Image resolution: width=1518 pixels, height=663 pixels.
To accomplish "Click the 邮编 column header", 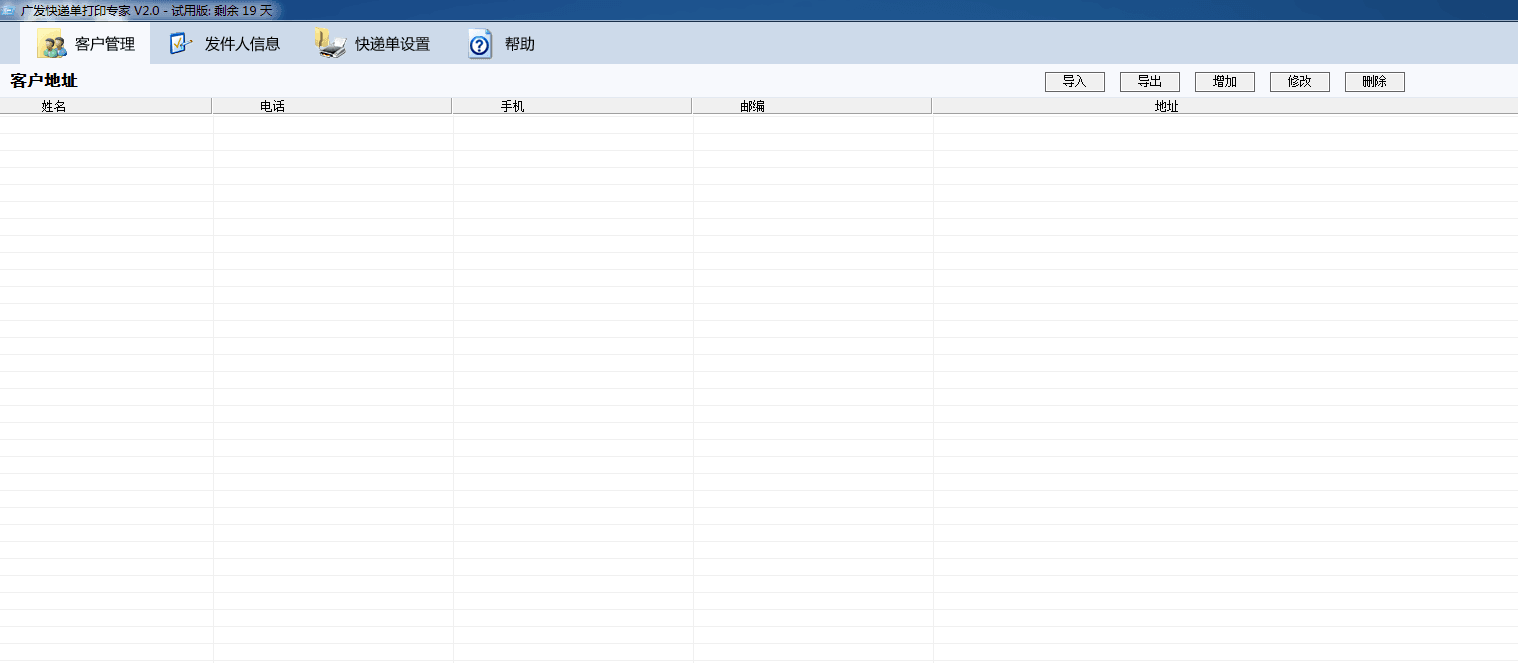I will pos(752,106).
